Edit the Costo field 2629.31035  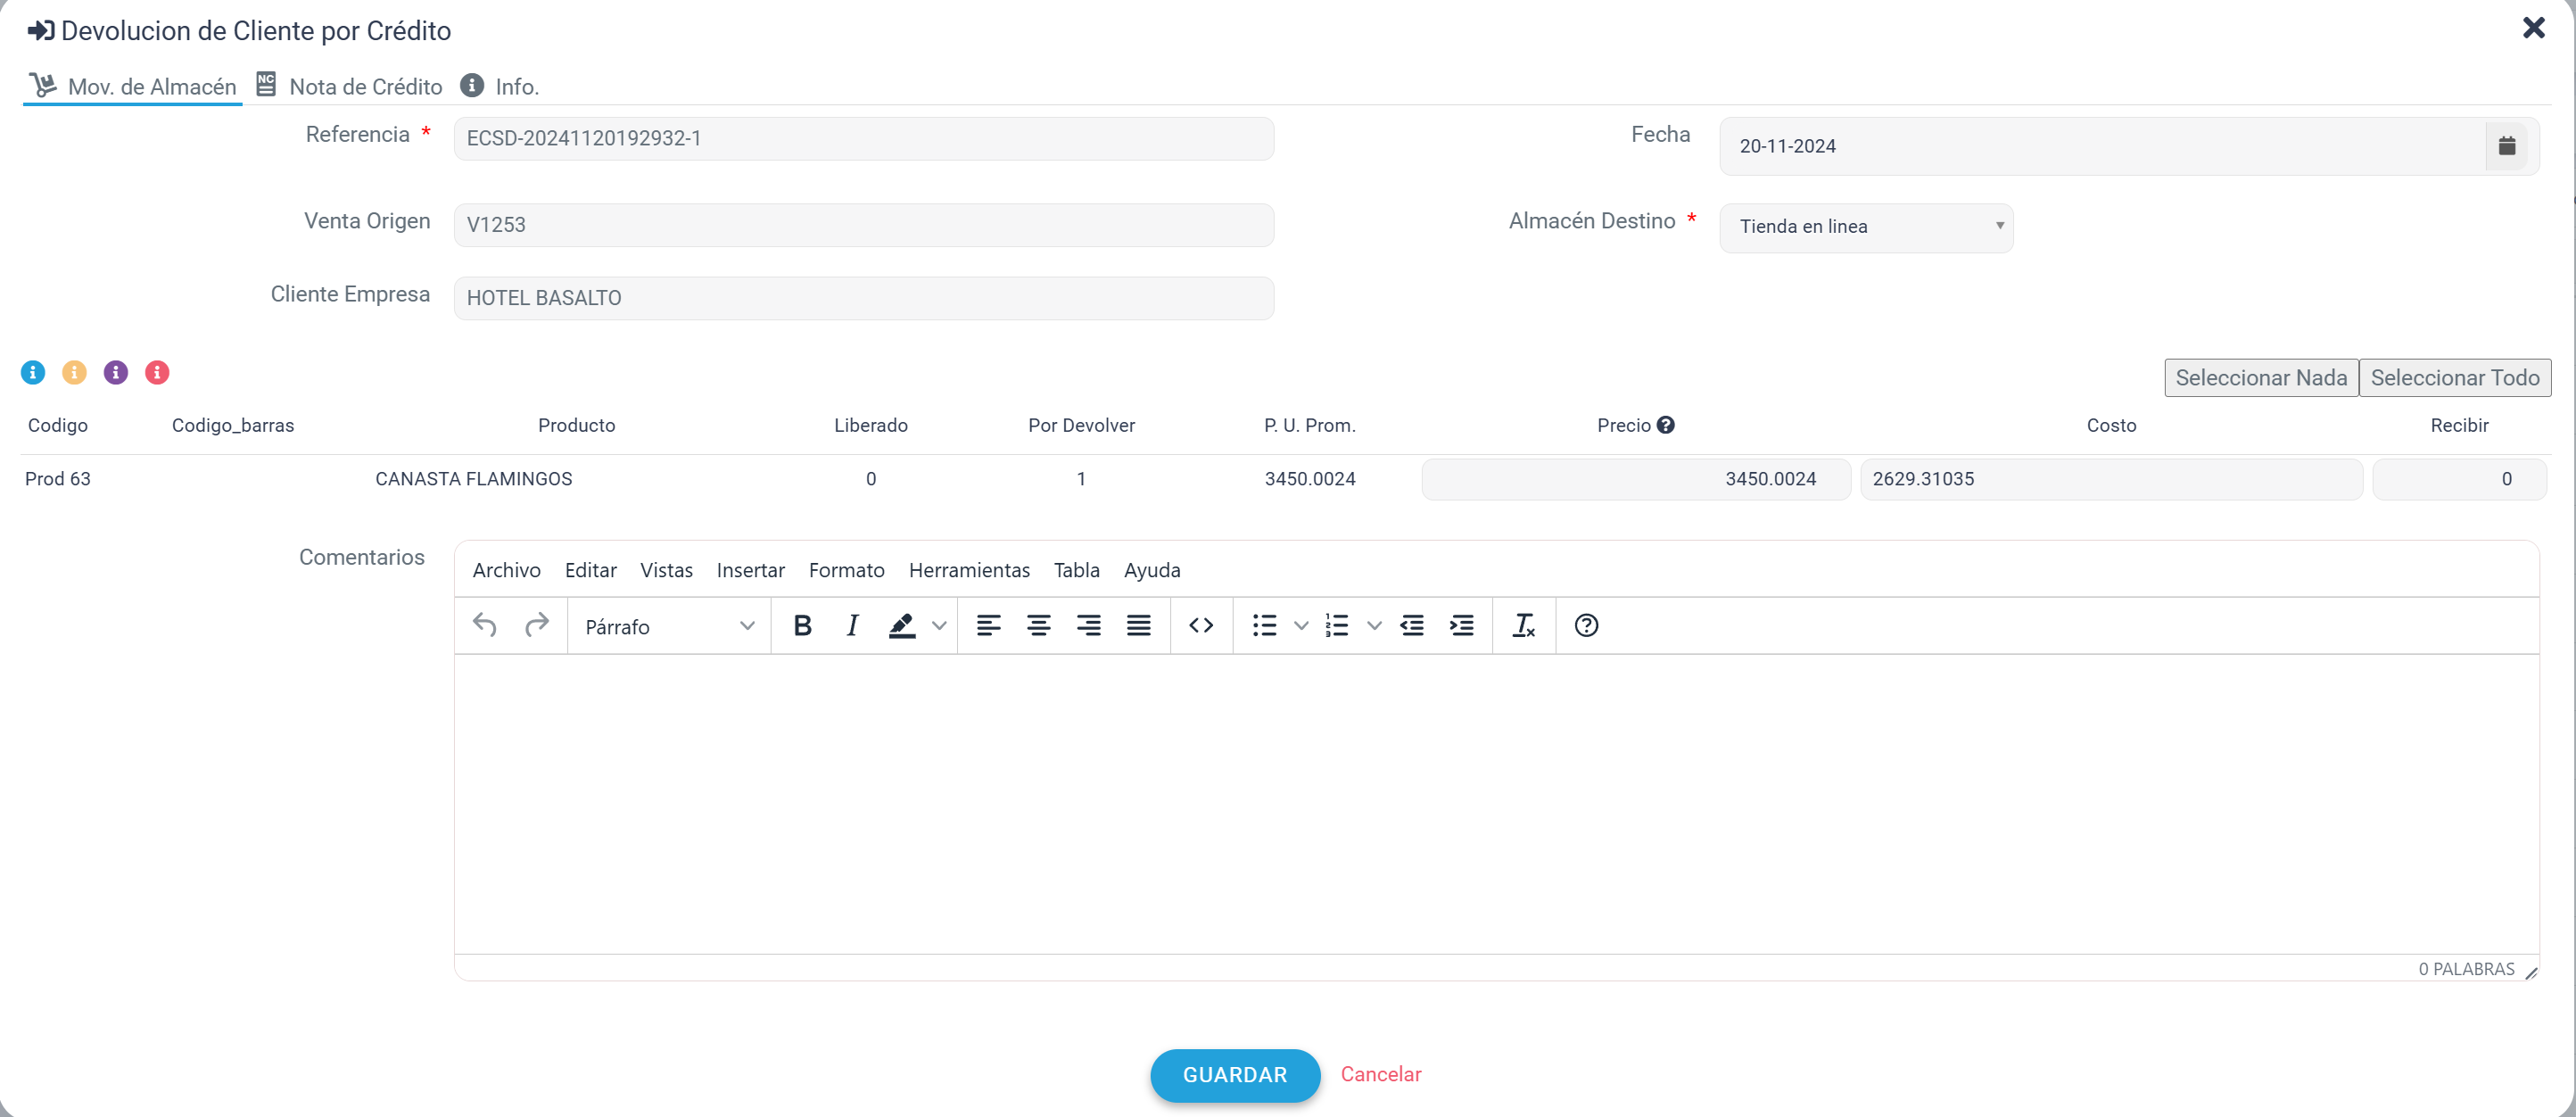click(2111, 479)
